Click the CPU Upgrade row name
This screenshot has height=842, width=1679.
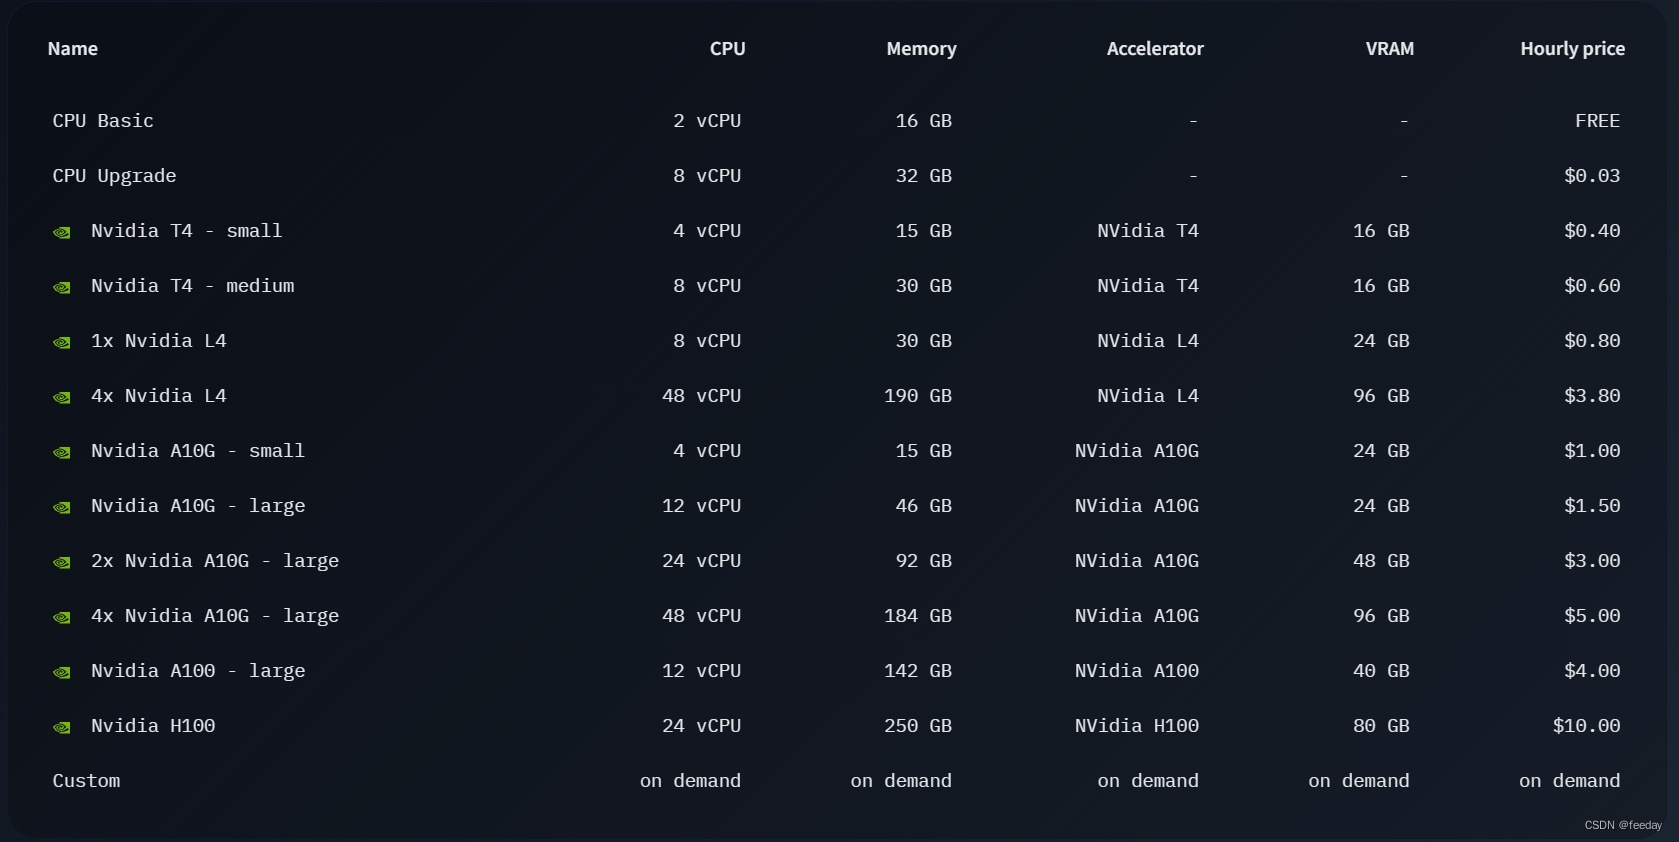114,176
